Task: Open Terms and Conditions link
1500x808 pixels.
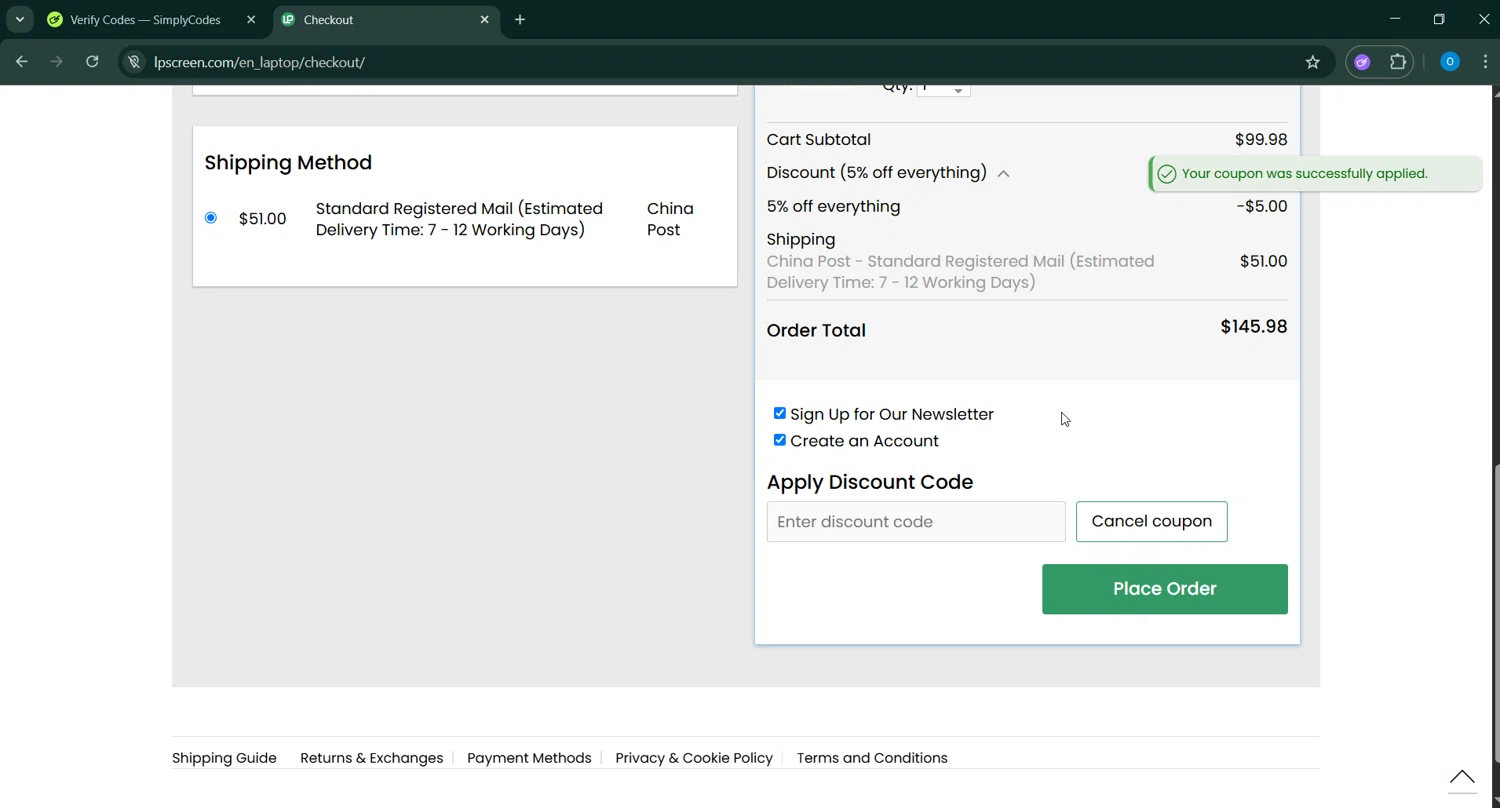Action: point(872,758)
